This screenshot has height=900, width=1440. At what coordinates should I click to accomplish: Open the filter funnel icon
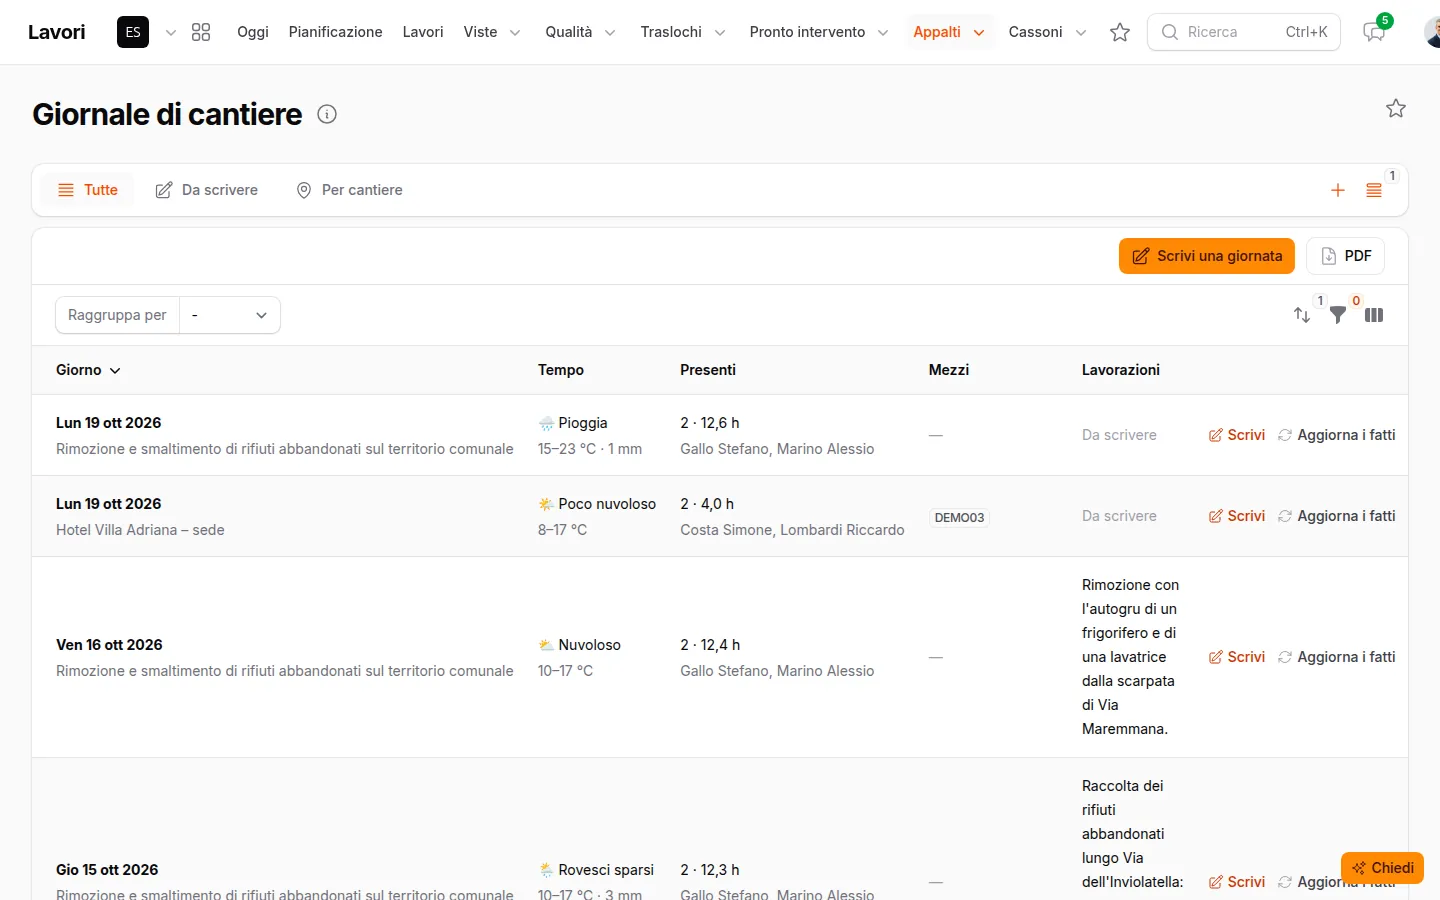[1338, 315]
